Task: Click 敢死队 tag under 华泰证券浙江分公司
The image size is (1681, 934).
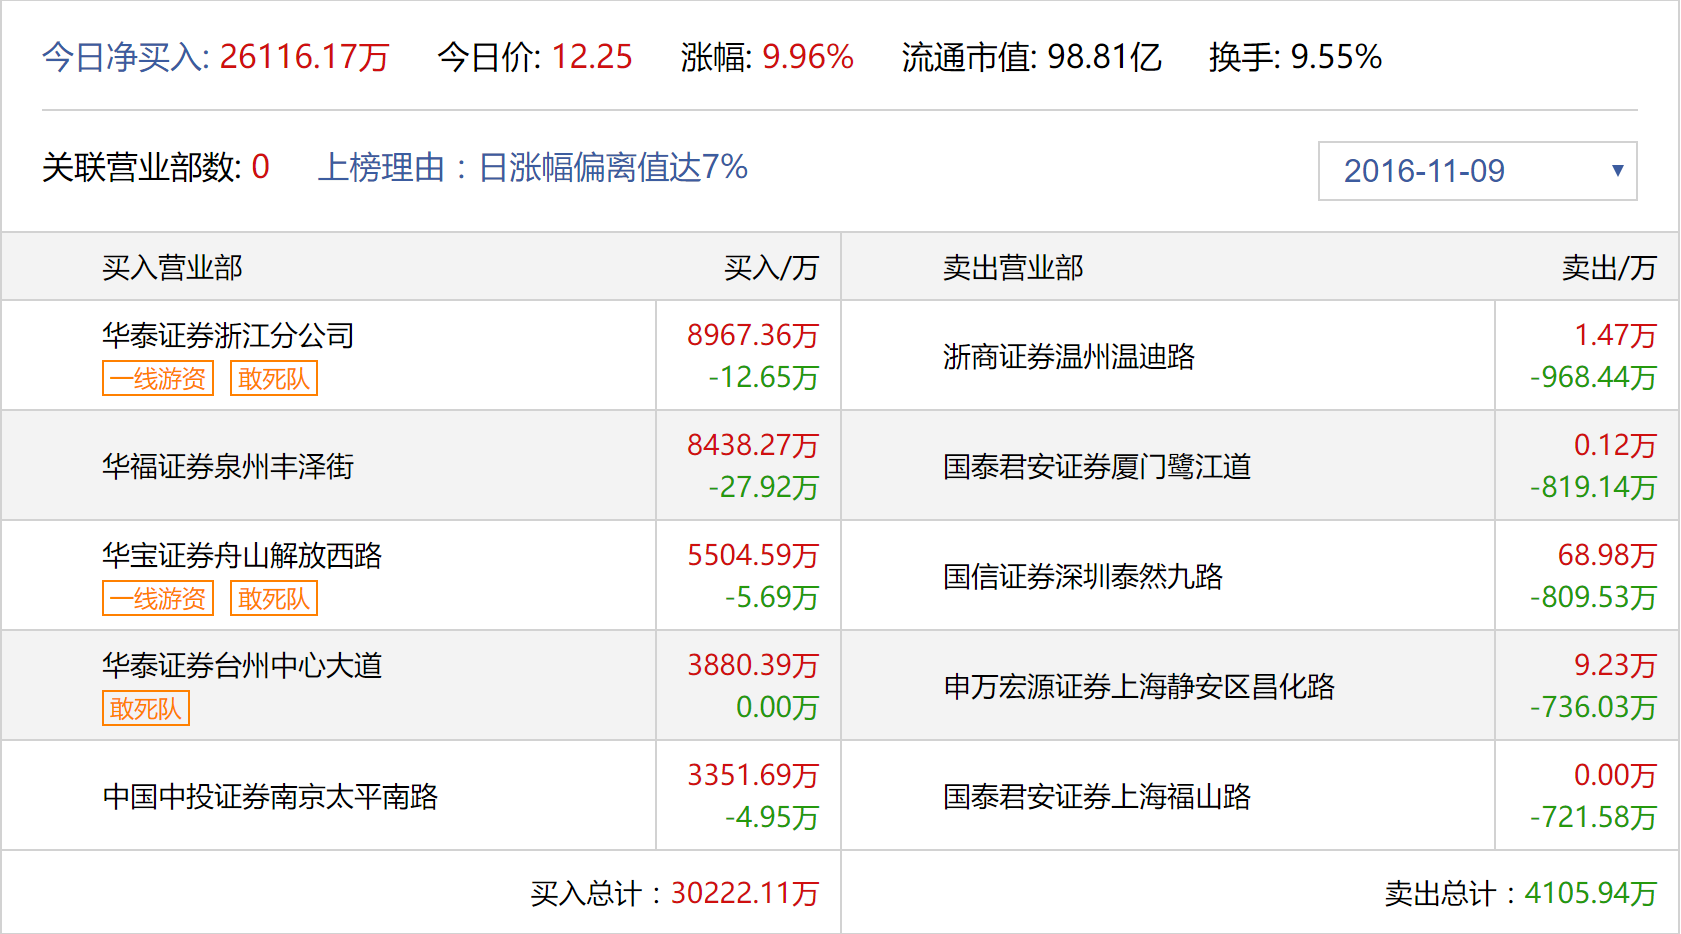Action: tap(274, 379)
